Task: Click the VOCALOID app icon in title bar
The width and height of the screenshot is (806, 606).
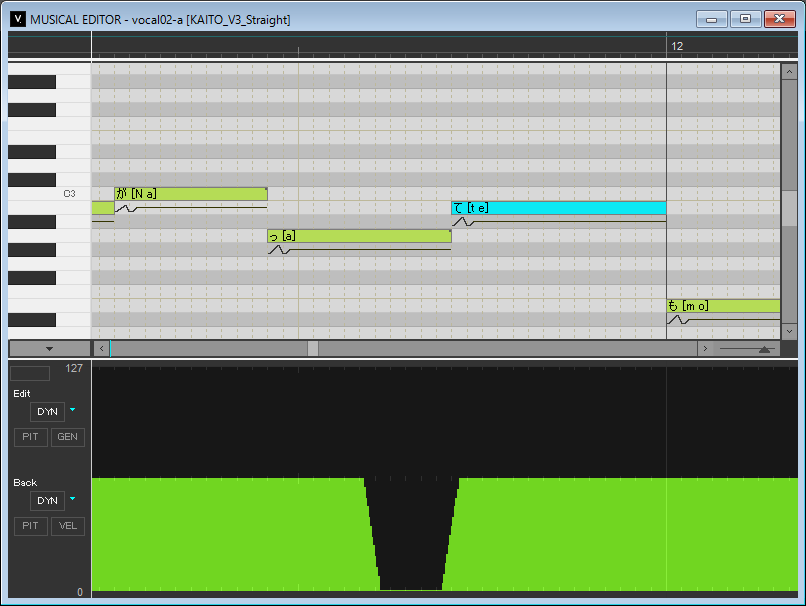Action: [x=17, y=20]
